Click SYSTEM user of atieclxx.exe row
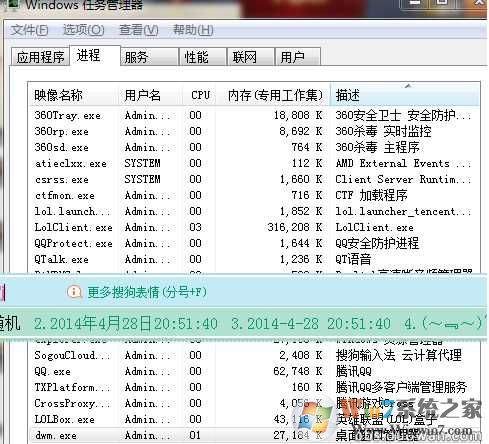The height and width of the screenshot is (444, 489). (x=142, y=163)
